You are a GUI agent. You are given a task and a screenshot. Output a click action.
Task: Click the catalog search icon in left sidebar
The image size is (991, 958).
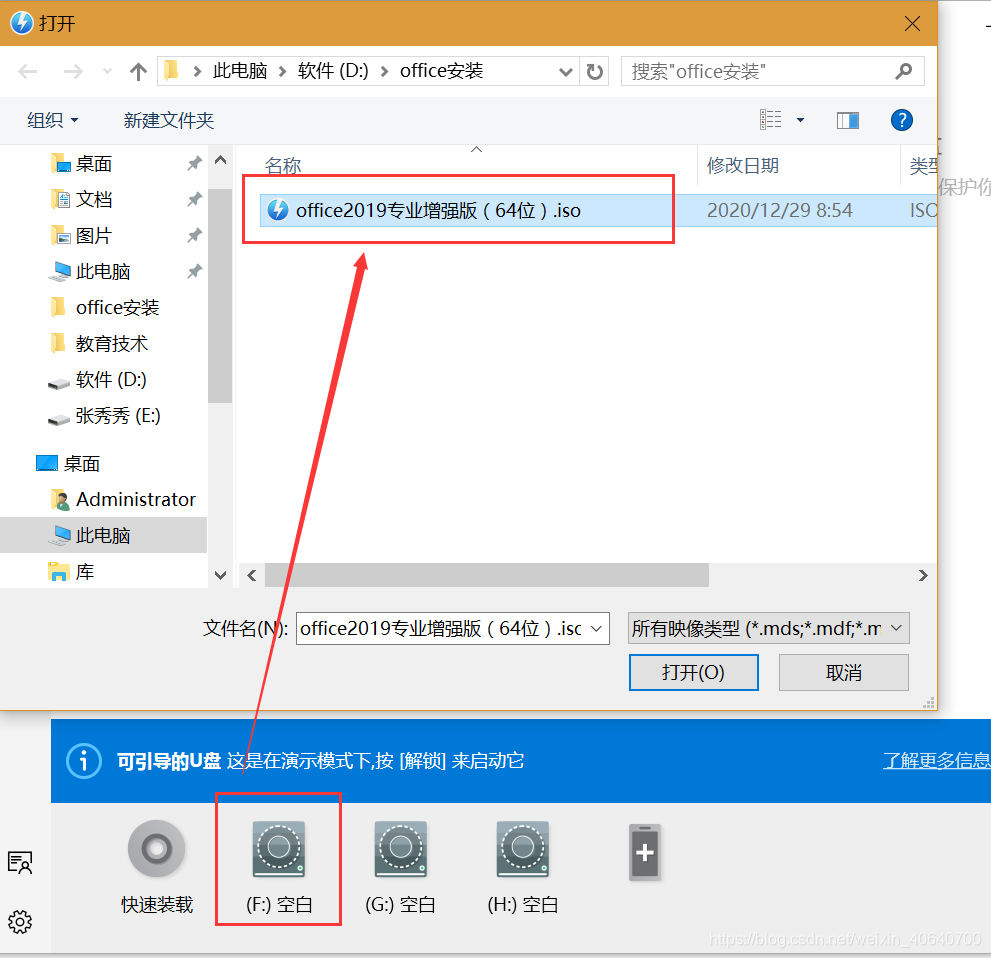(20, 863)
